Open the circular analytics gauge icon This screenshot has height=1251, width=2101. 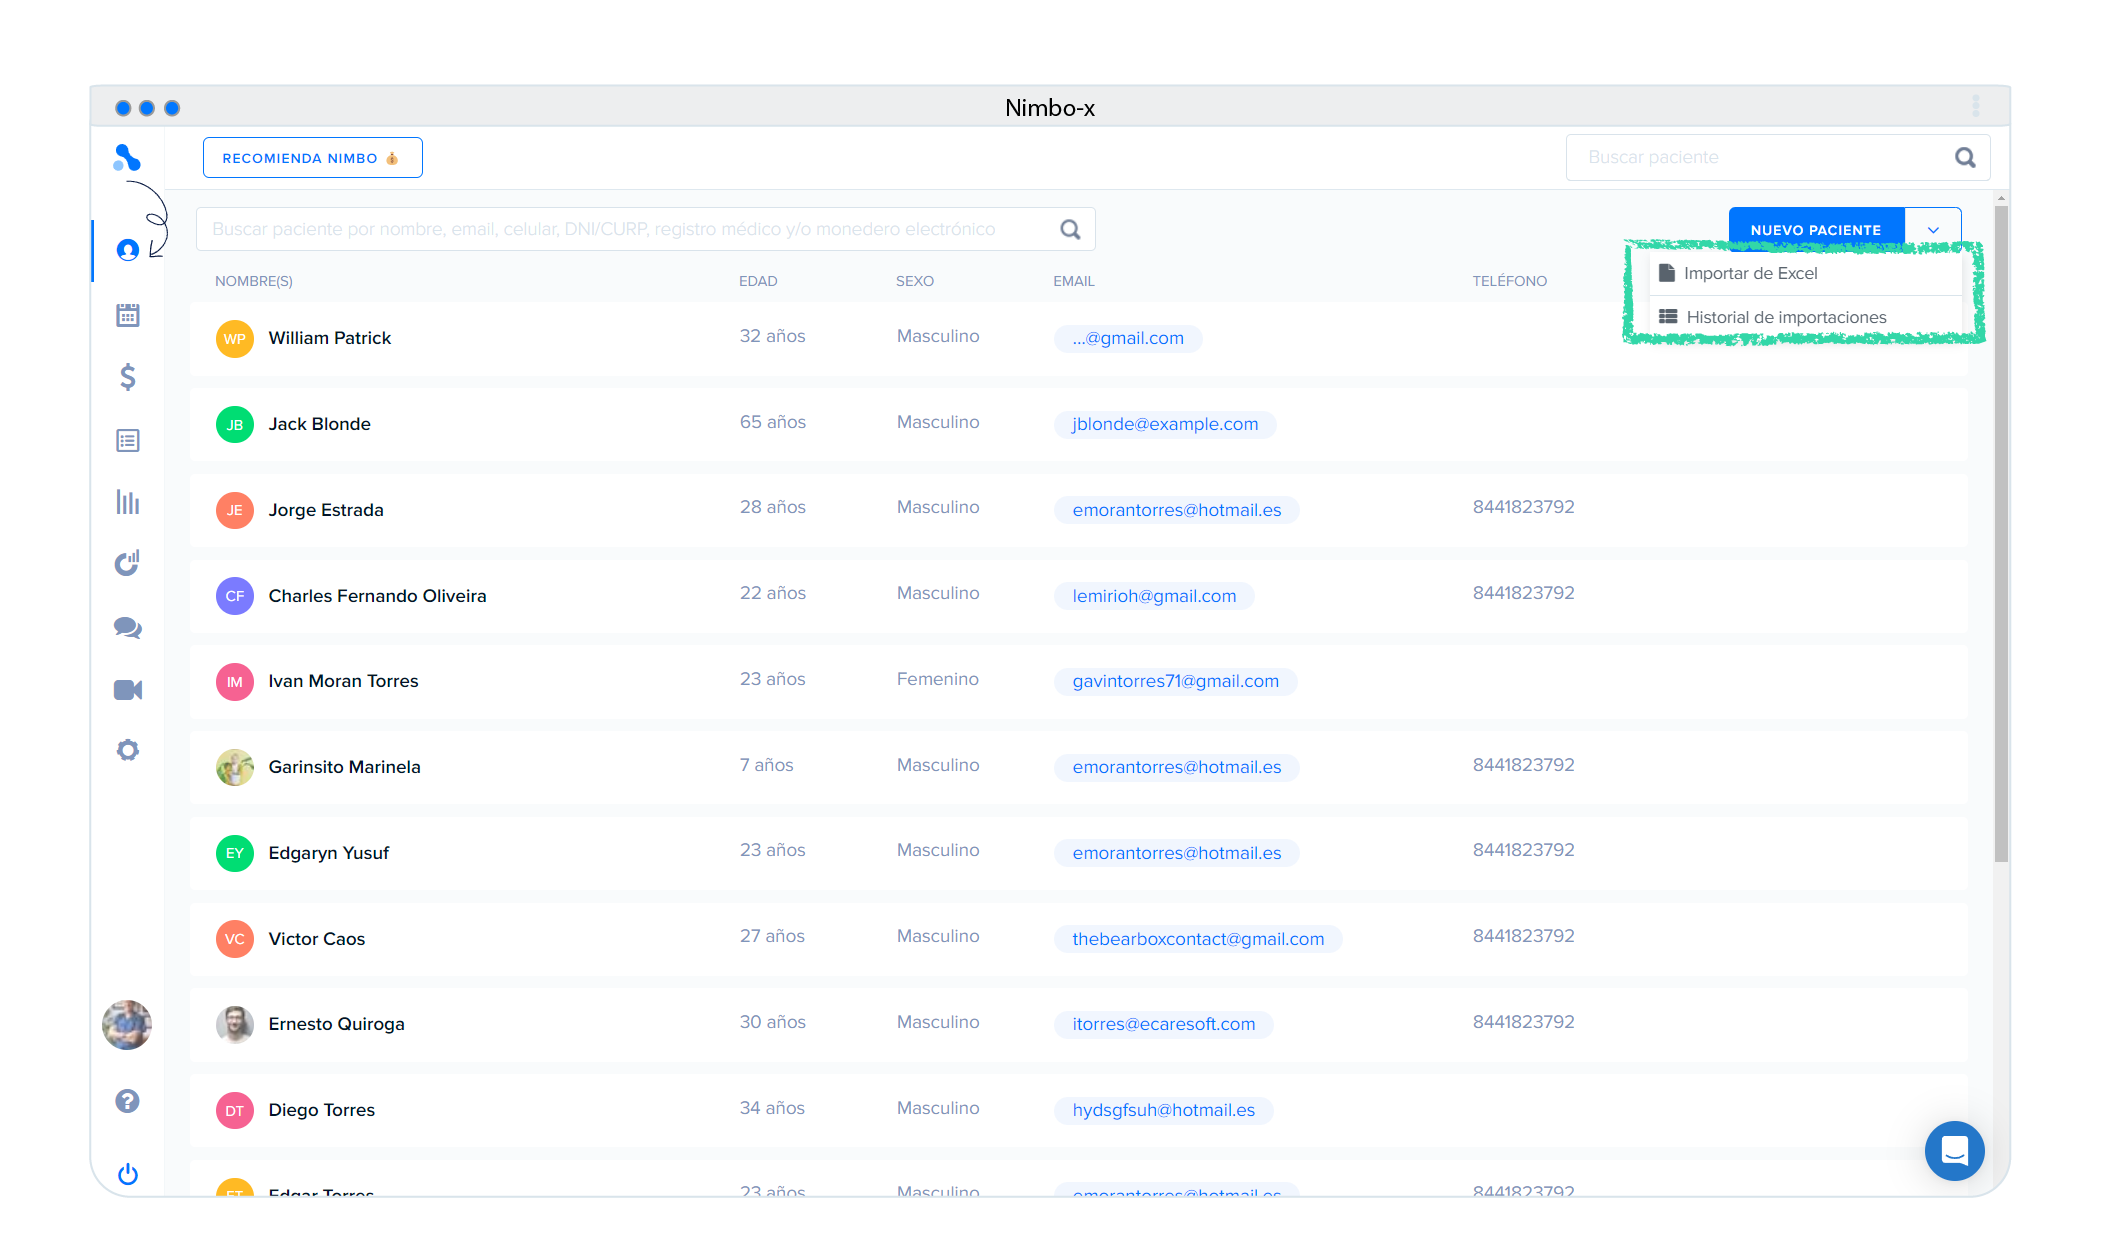pyautogui.click(x=127, y=564)
